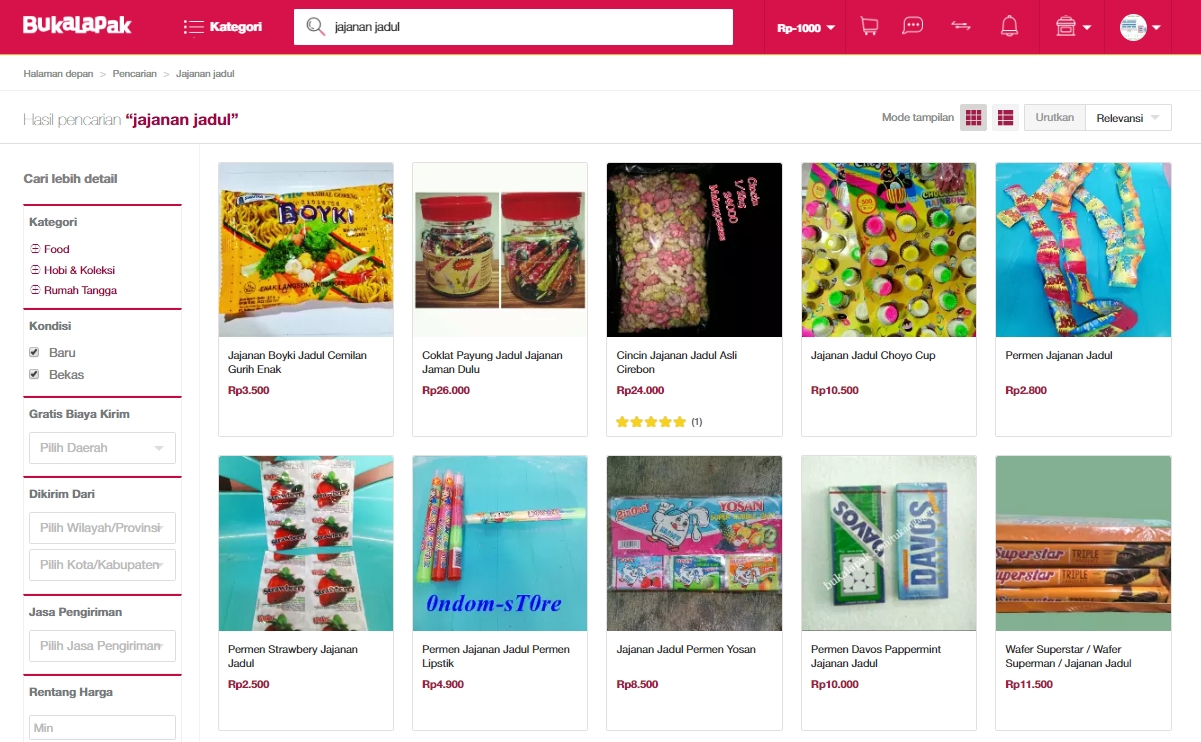
Task: Click the transactions arrows icon
Action: coord(961,27)
